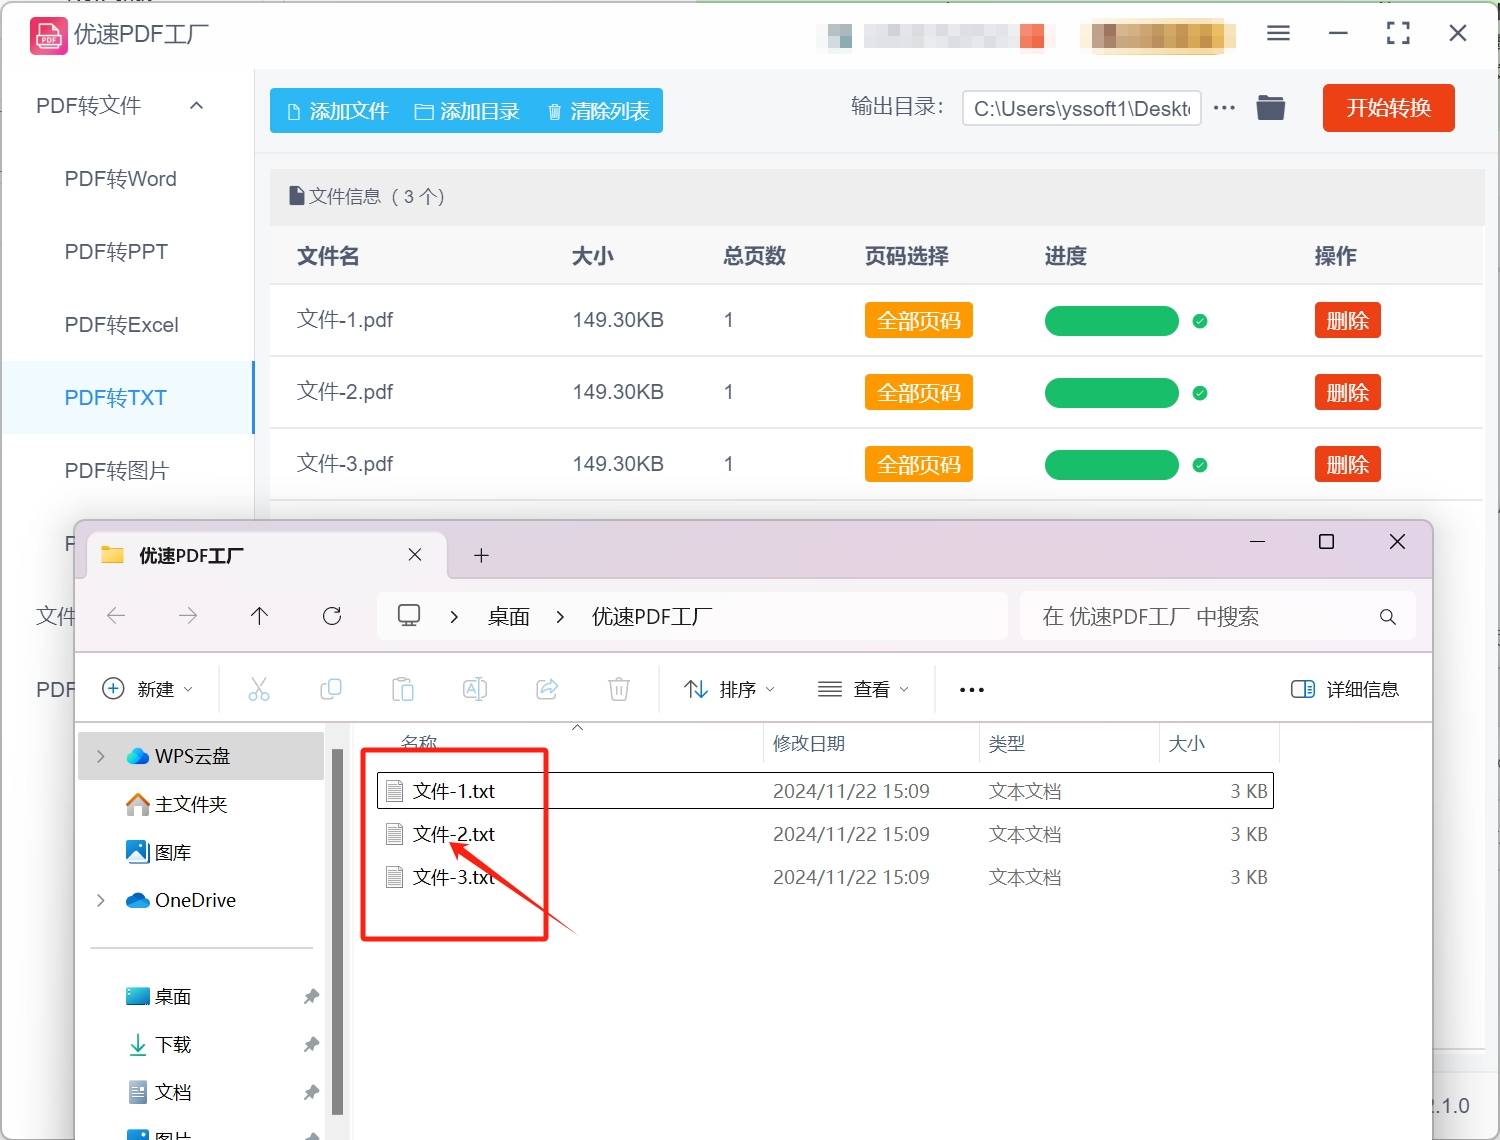This screenshot has width=1500, height=1140.
Task: Click 全部页码 for 文件-1.pdf
Action: 918,321
